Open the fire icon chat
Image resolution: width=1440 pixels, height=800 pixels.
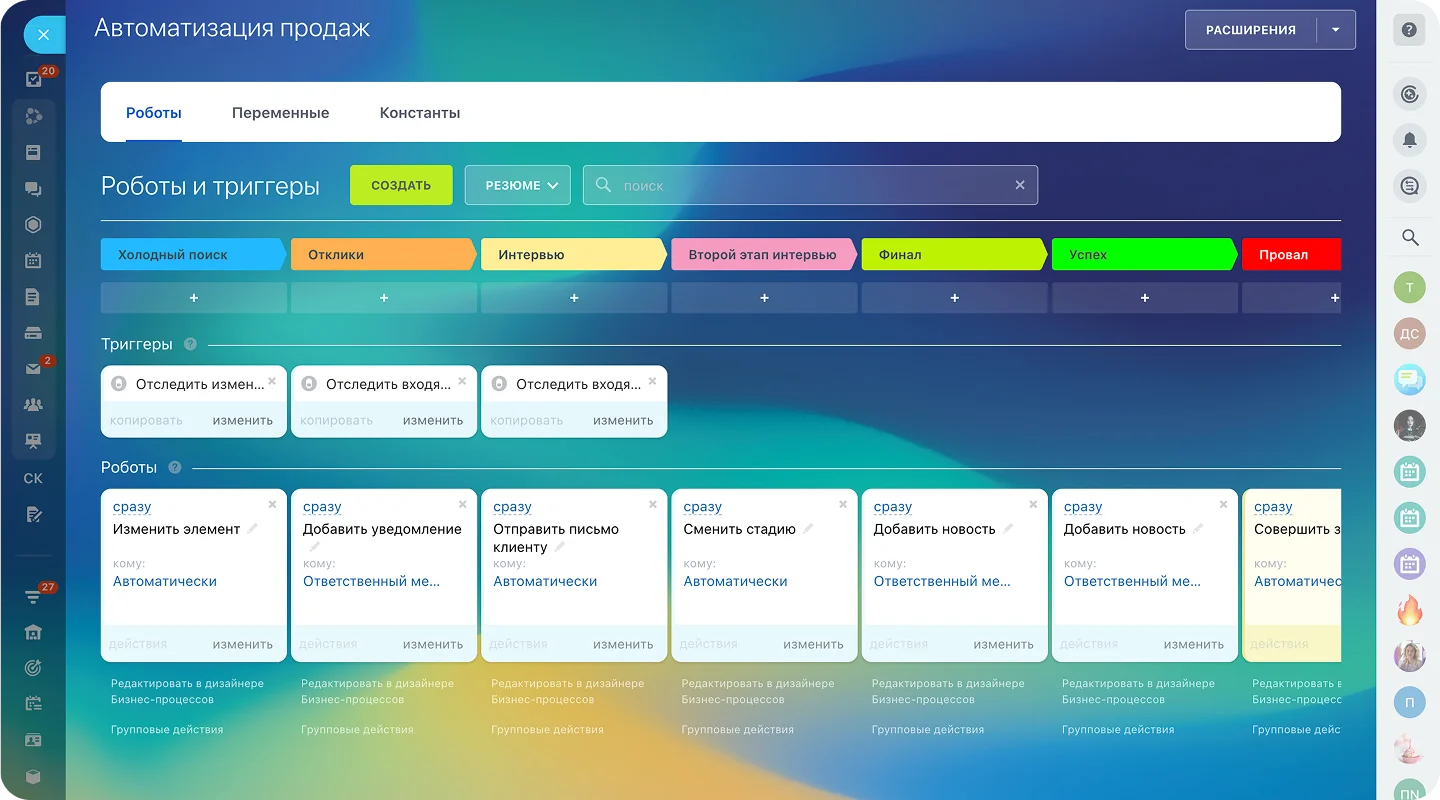click(1409, 609)
